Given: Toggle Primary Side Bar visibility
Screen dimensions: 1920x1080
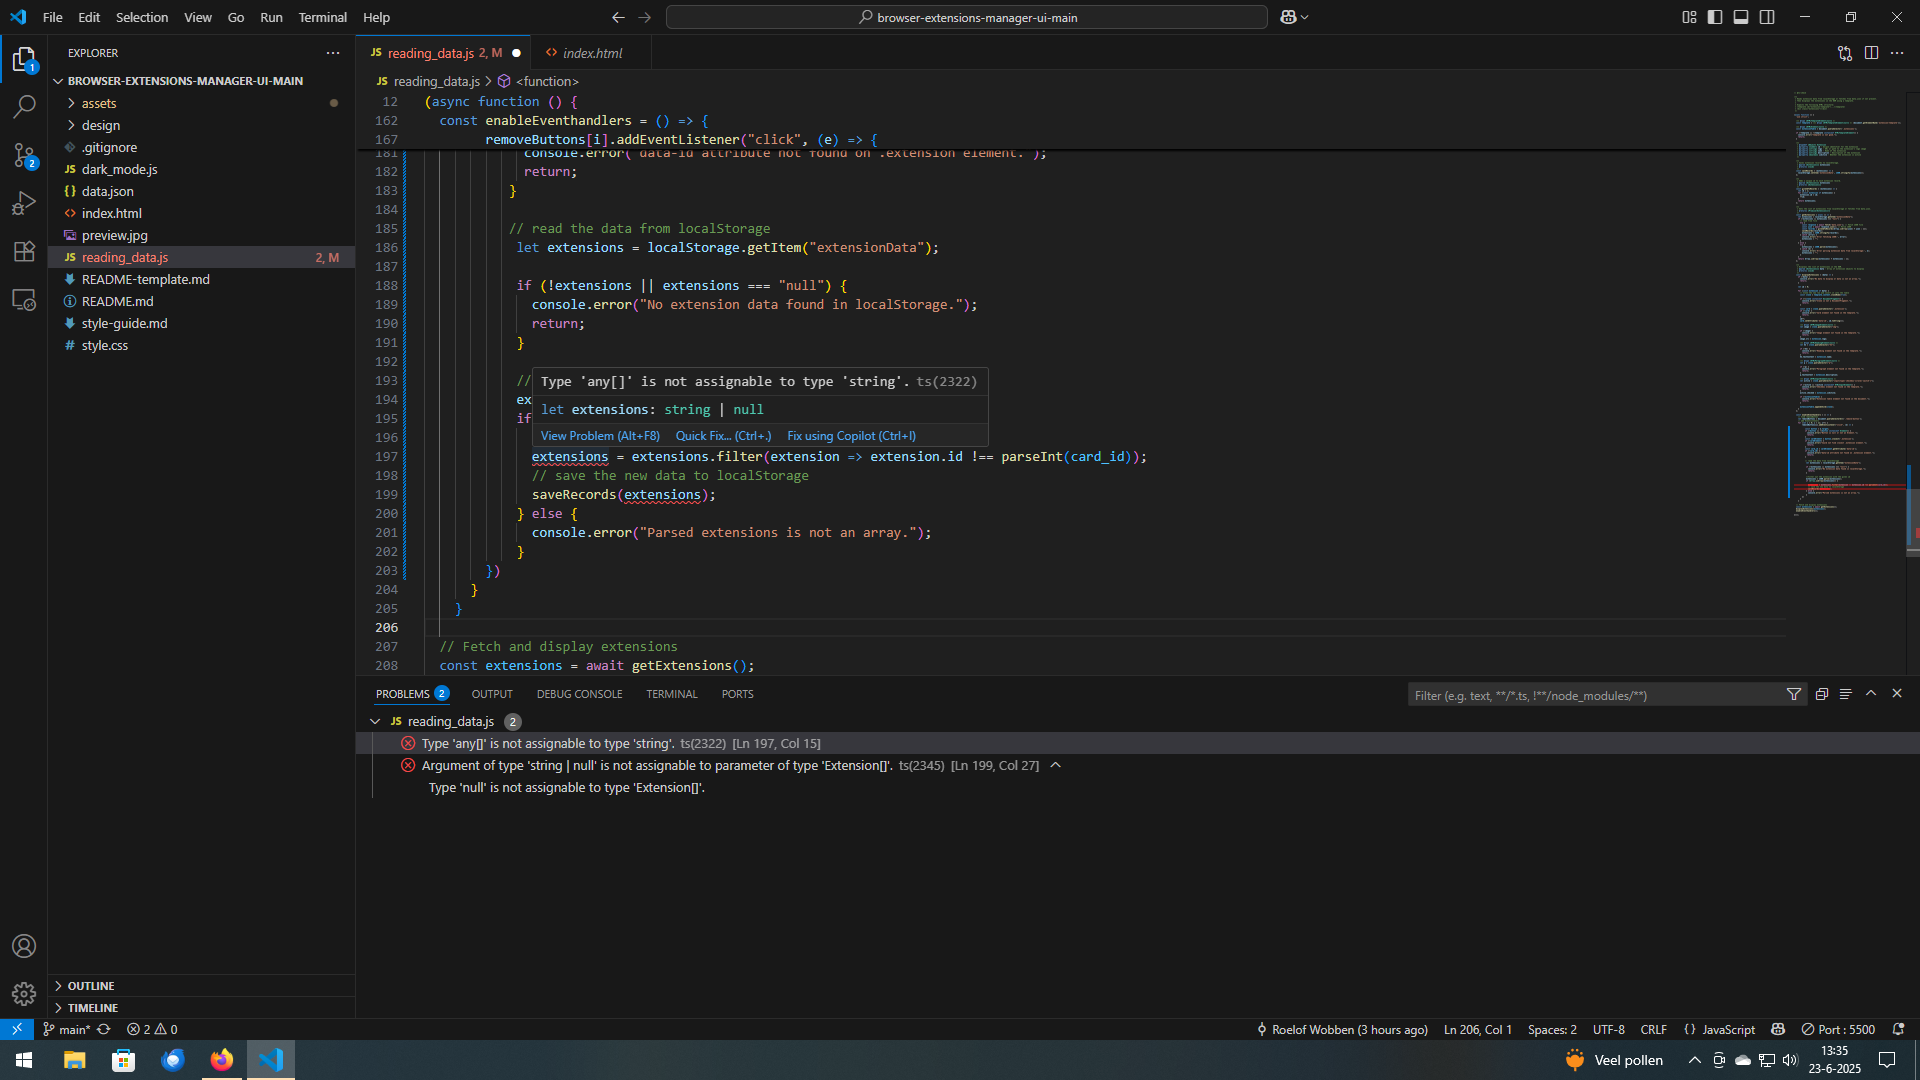Looking at the screenshot, I should pos(1715,17).
